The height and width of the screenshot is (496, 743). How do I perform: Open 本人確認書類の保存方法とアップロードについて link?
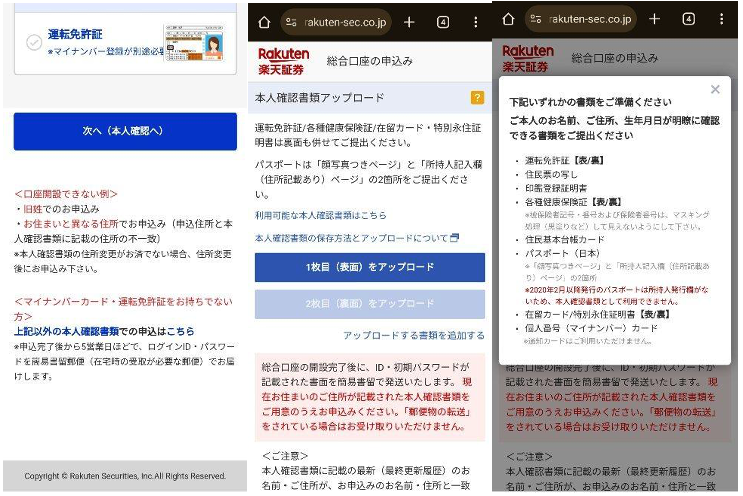[x=351, y=238]
